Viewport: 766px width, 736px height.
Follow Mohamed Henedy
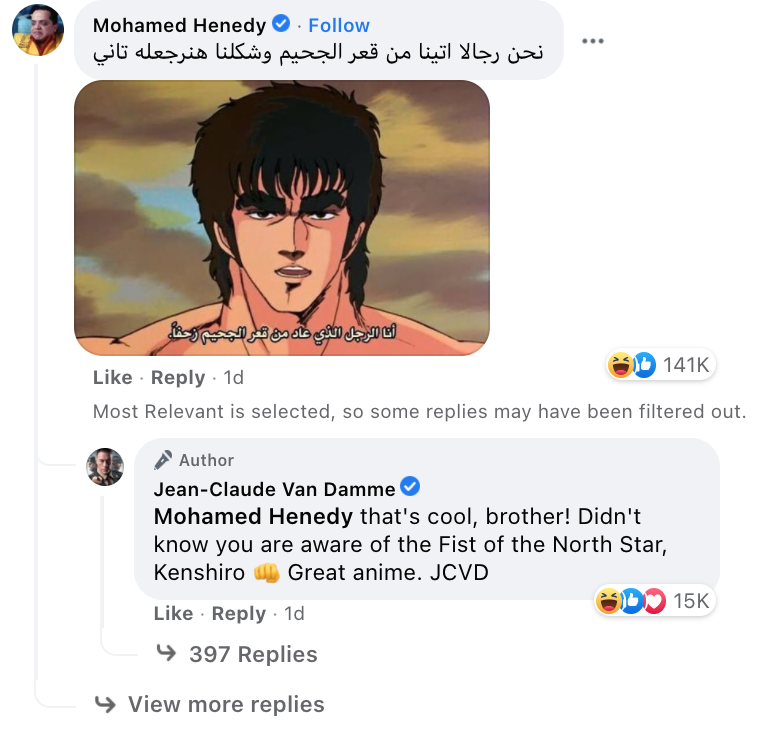(x=339, y=25)
